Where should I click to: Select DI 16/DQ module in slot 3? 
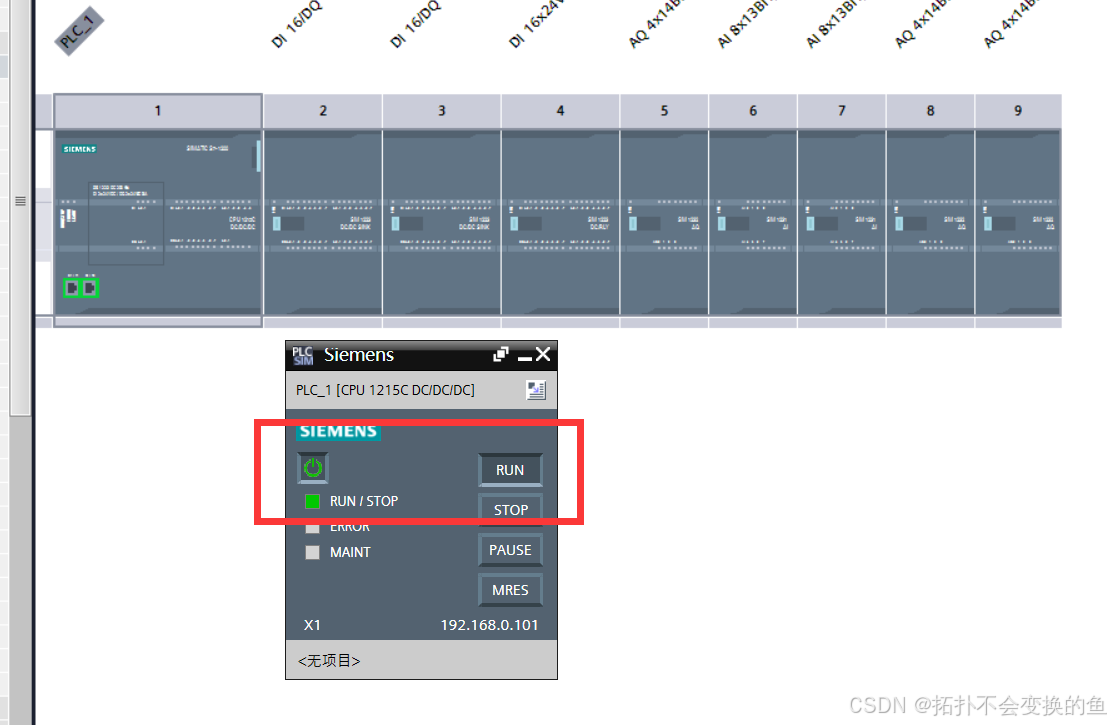pos(441,223)
